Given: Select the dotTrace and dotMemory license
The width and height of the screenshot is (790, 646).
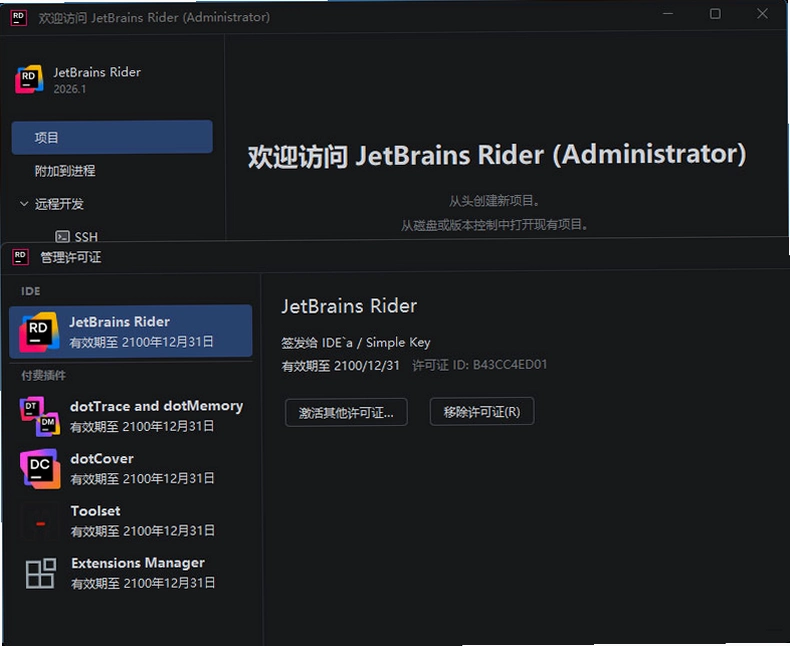Looking at the screenshot, I should (130, 416).
